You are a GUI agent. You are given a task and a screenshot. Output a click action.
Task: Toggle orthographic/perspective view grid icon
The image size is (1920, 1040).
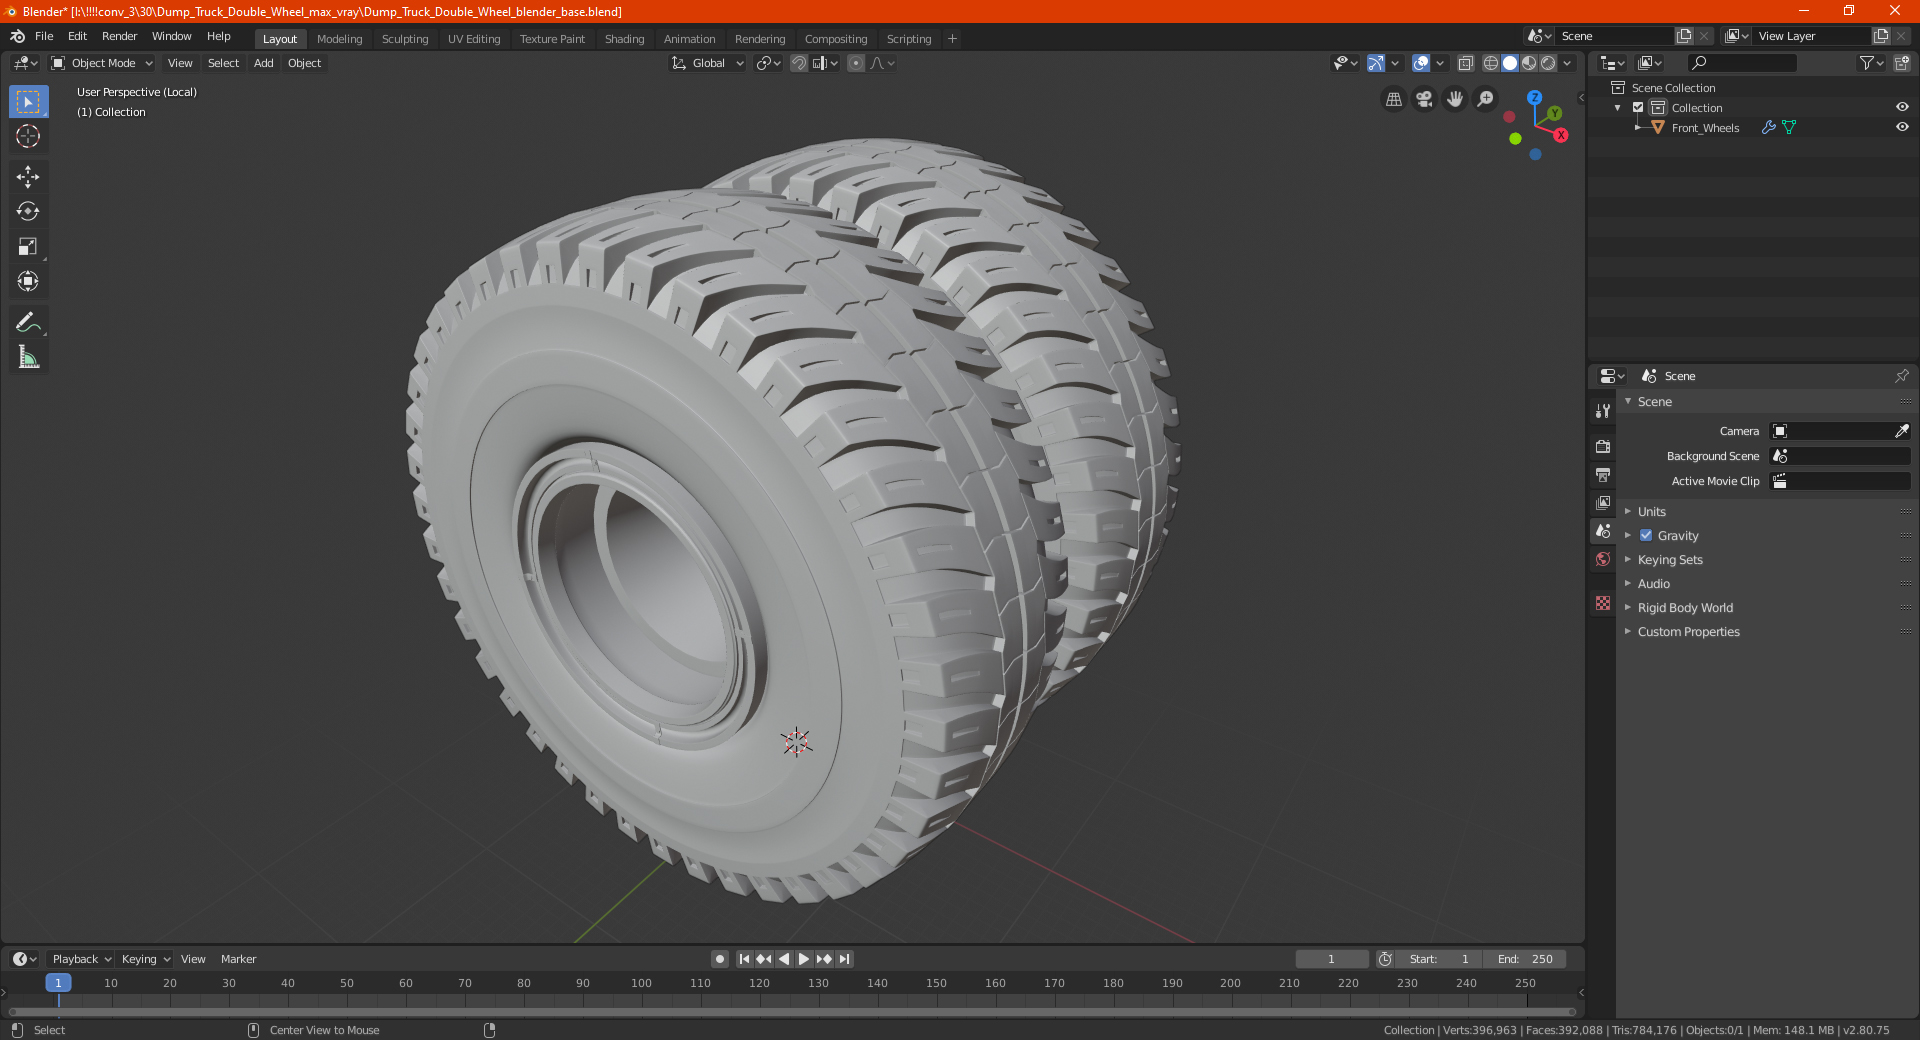tap(1394, 99)
